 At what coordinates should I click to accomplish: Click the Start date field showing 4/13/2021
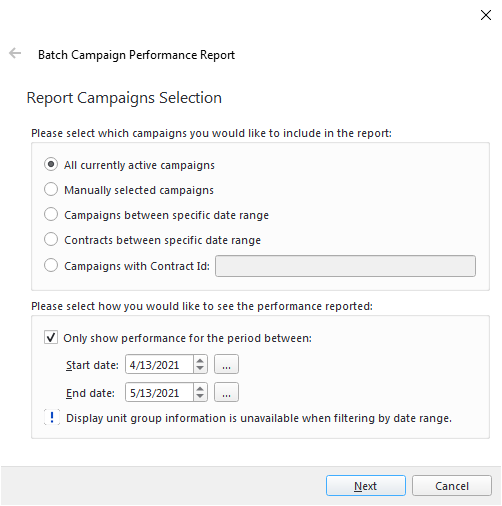coord(159,364)
